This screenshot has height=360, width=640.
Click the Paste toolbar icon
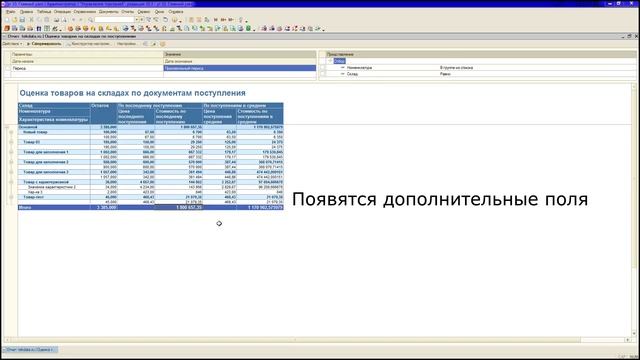(x=47, y=20)
